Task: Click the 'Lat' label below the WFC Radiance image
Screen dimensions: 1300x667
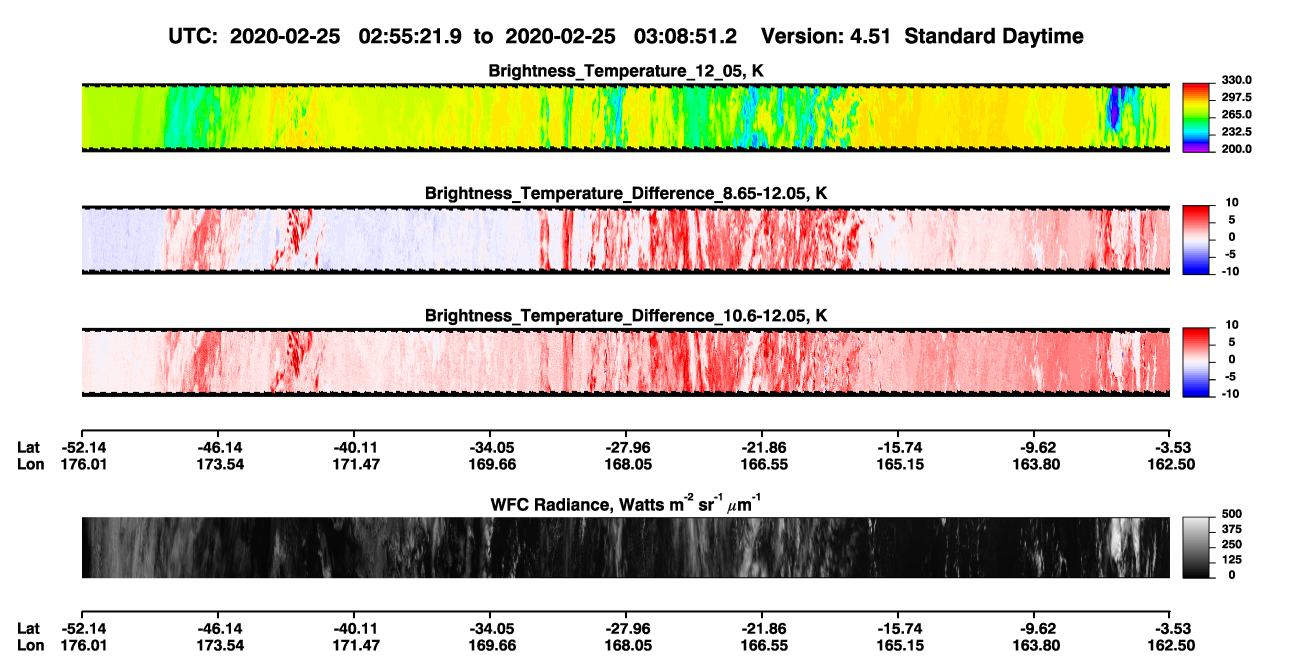Action: pyautogui.click(x=28, y=629)
